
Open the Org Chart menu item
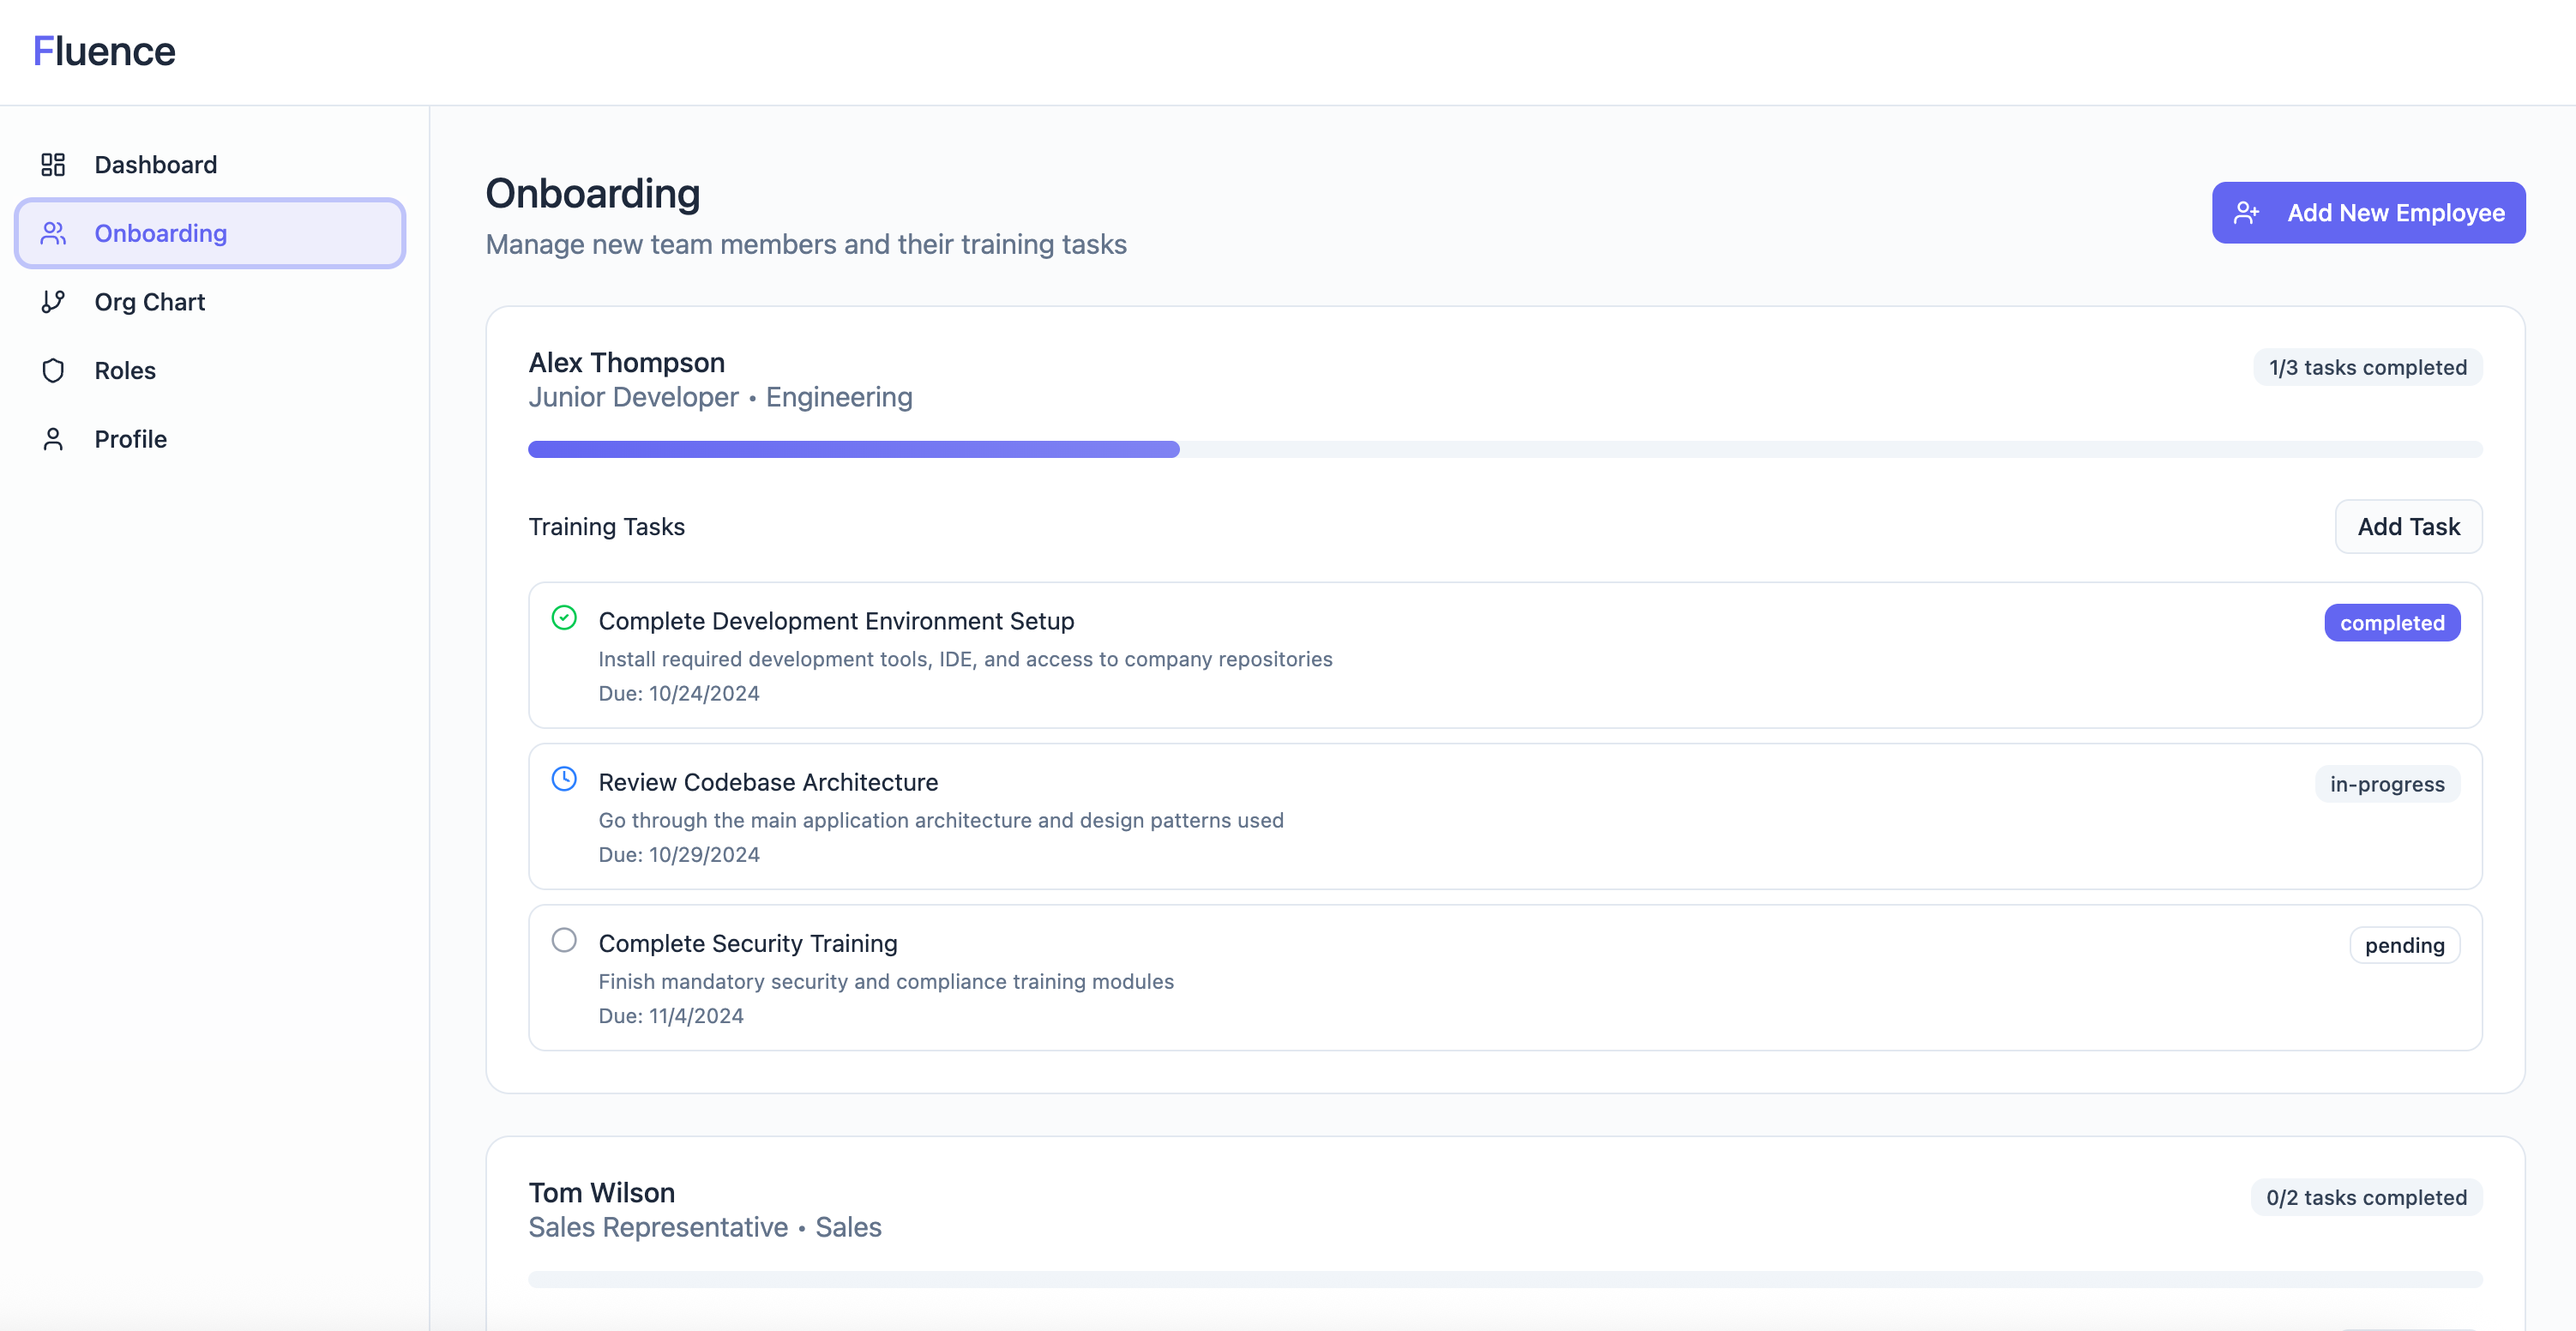150,301
